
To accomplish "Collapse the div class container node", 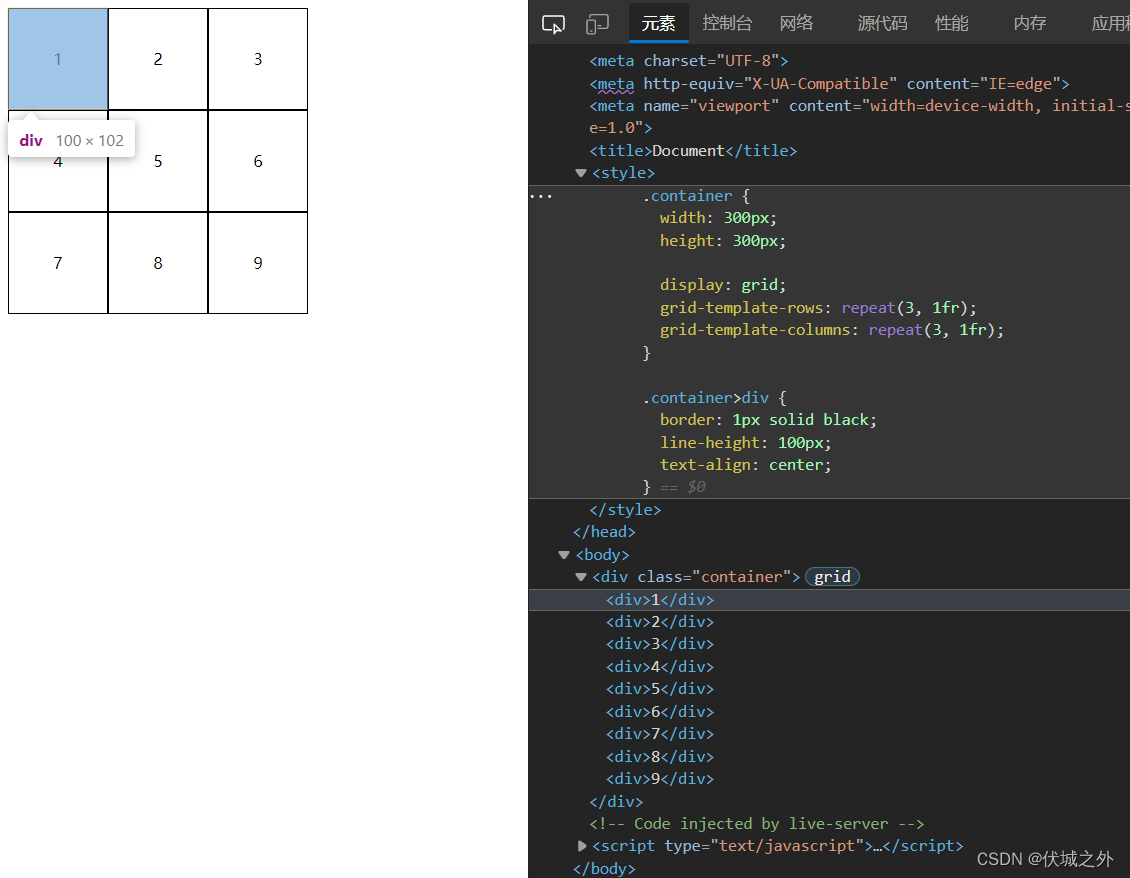I will coord(581,577).
